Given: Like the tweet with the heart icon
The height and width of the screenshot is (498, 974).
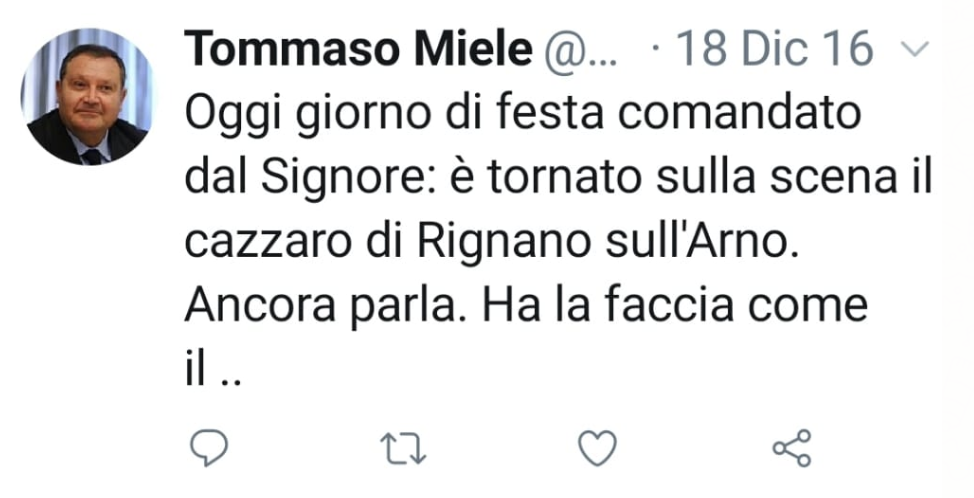Looking at the screenshot, I should (599, 450).
